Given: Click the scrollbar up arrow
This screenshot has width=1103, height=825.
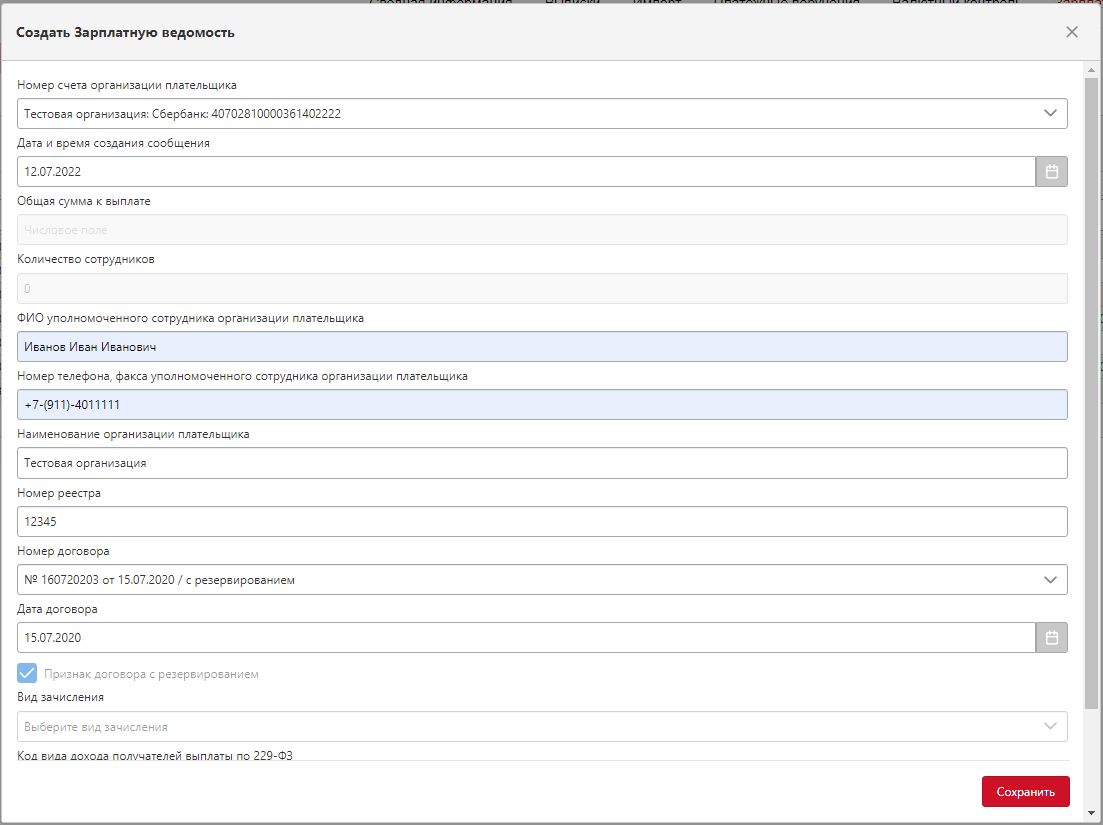Looking at the screenshot, I should click(1092, 70).
